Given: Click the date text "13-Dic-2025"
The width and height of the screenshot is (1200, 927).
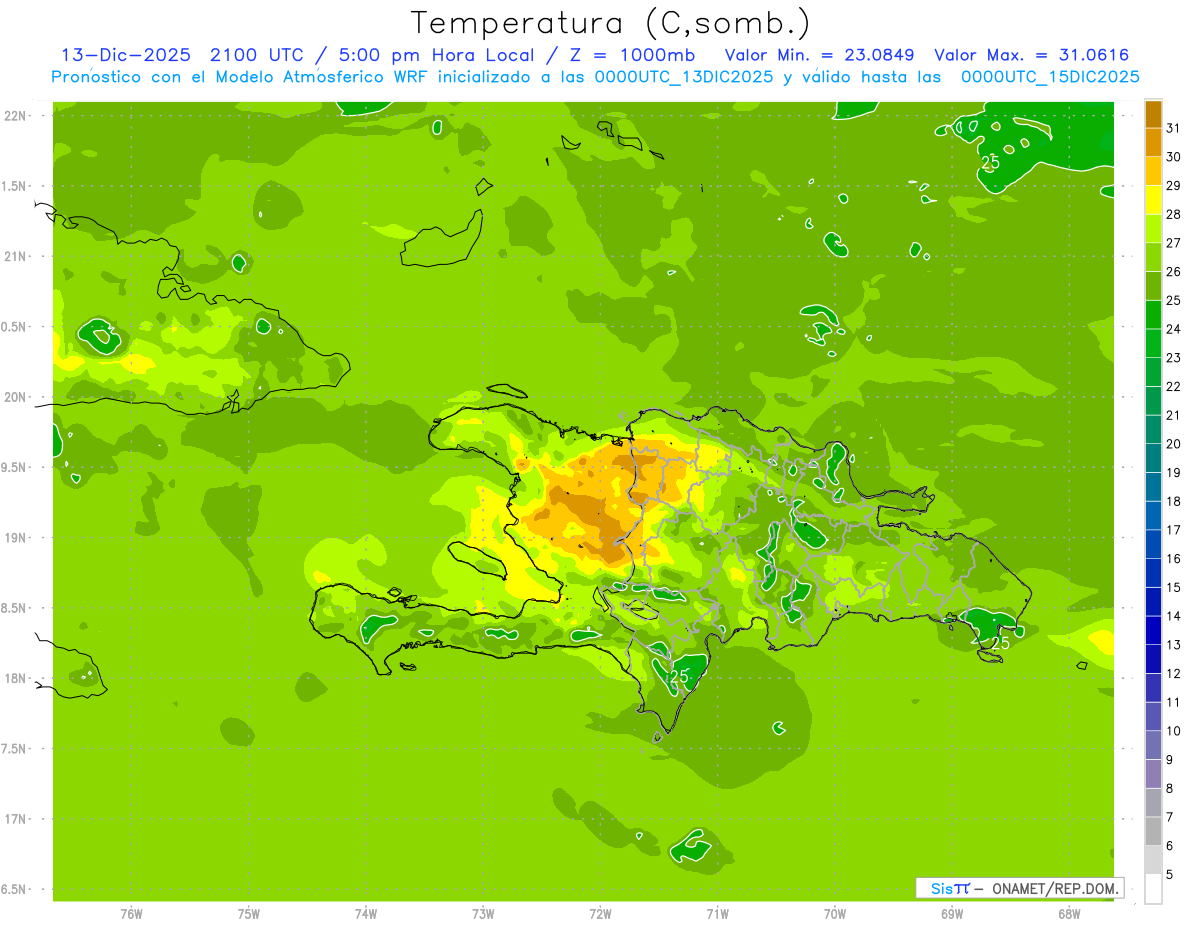Looking at the screenshot, I should coord(126,55).
